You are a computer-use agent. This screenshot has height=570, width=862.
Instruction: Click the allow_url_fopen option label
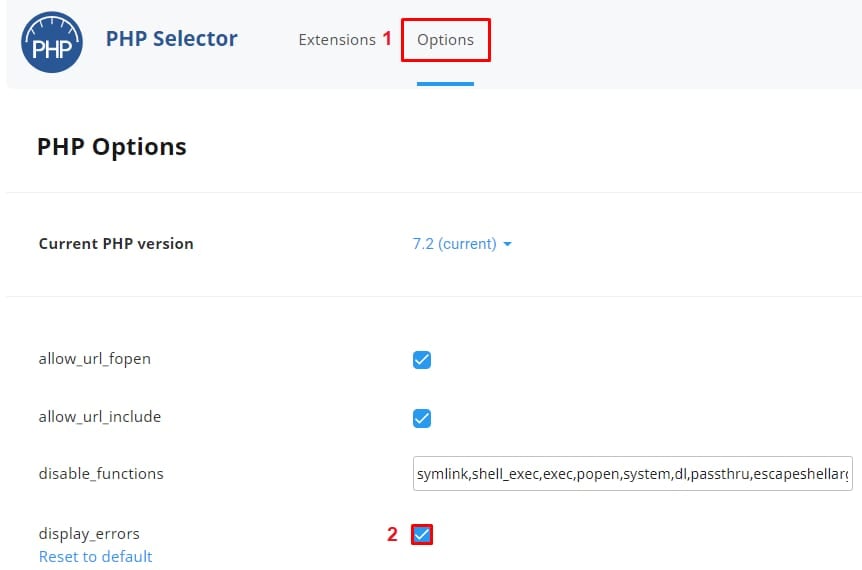tap(95, 358)
